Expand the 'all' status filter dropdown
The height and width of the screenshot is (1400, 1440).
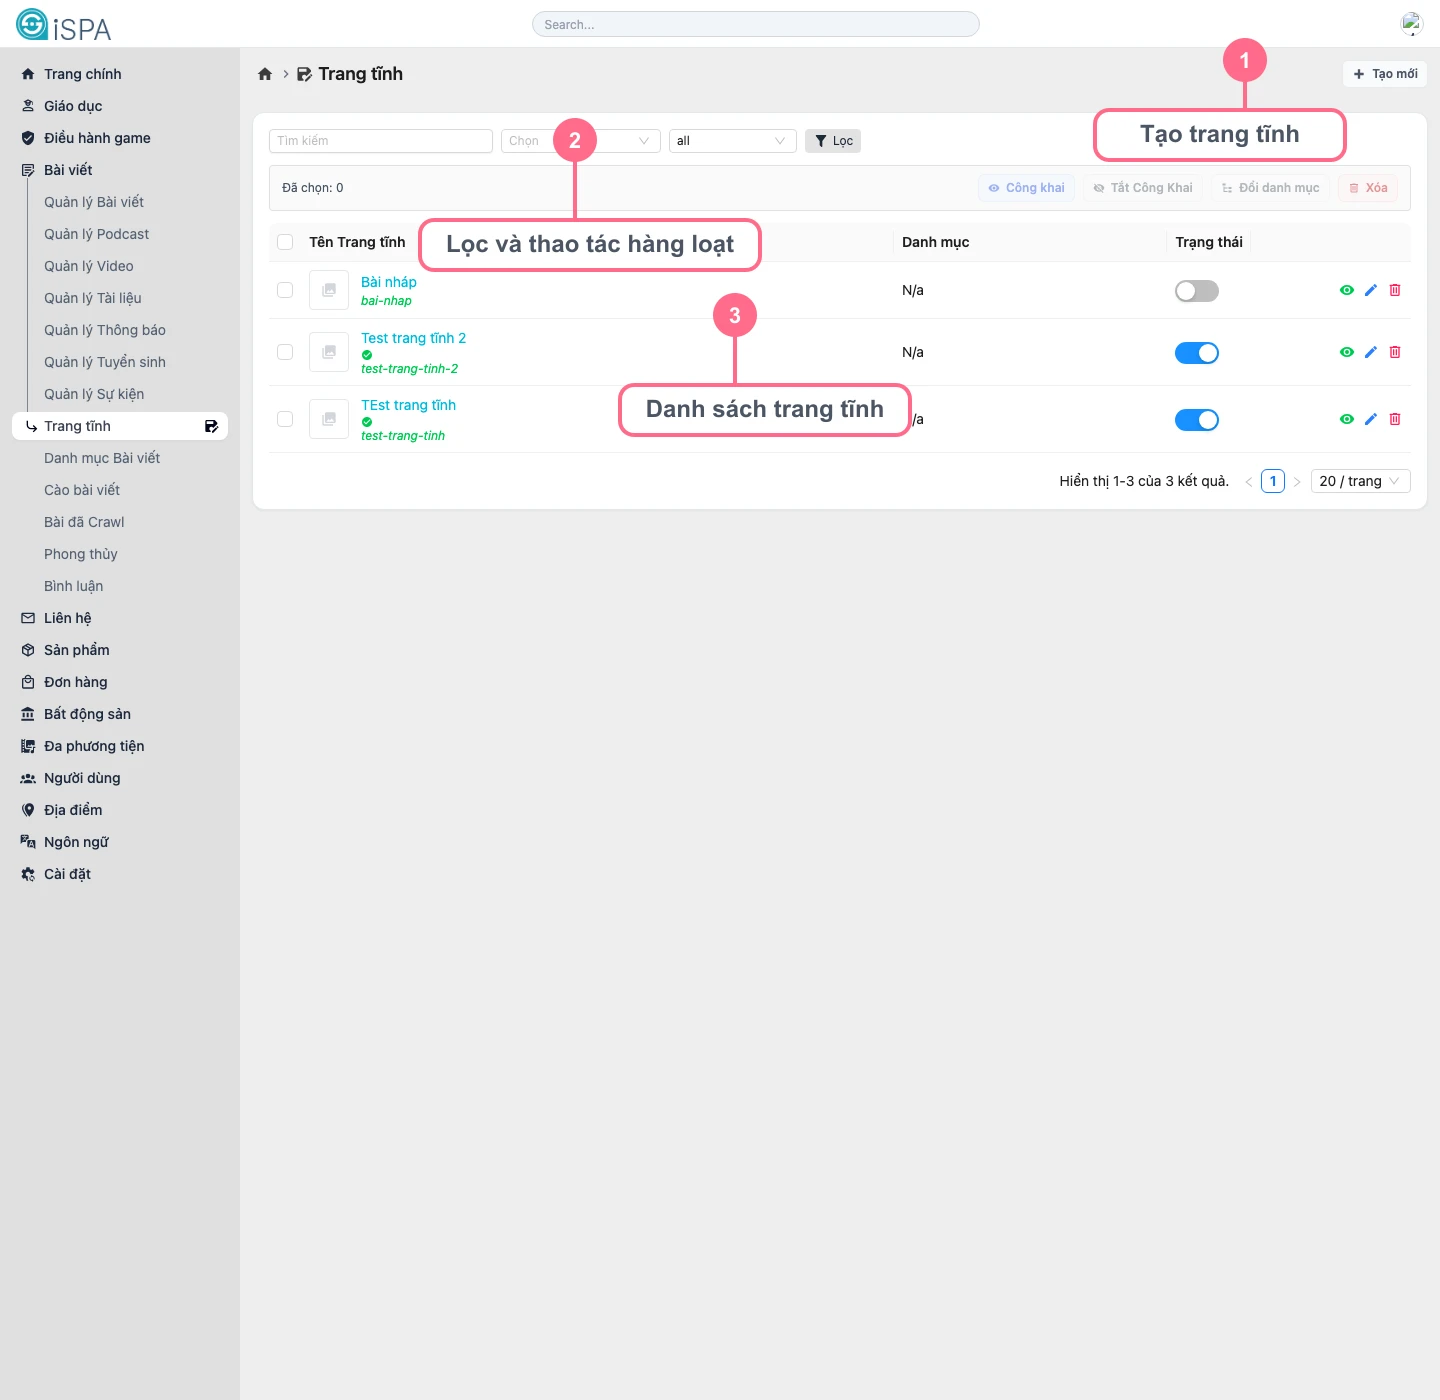click(732, 141)
